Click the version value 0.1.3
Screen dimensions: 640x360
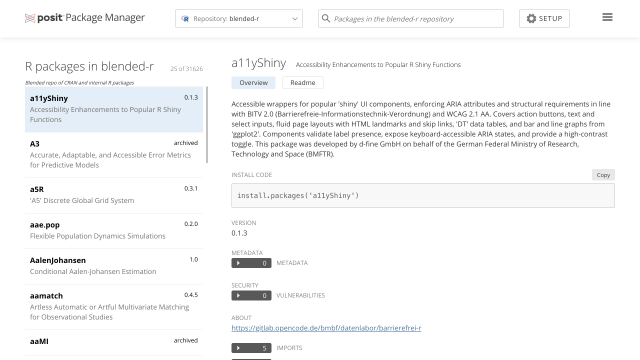pyautogui.click(x=239, y=233)
